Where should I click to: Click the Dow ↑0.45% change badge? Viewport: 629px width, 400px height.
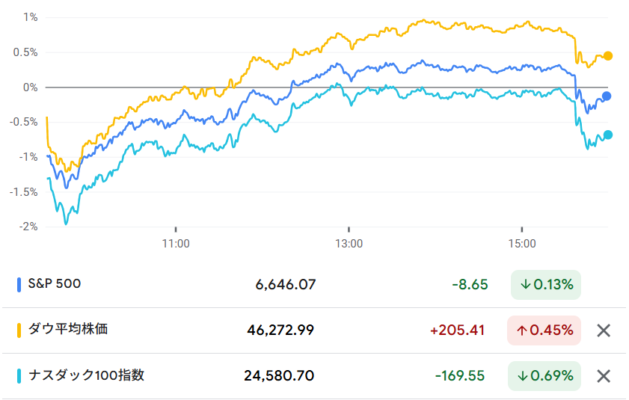click(545, 330)
